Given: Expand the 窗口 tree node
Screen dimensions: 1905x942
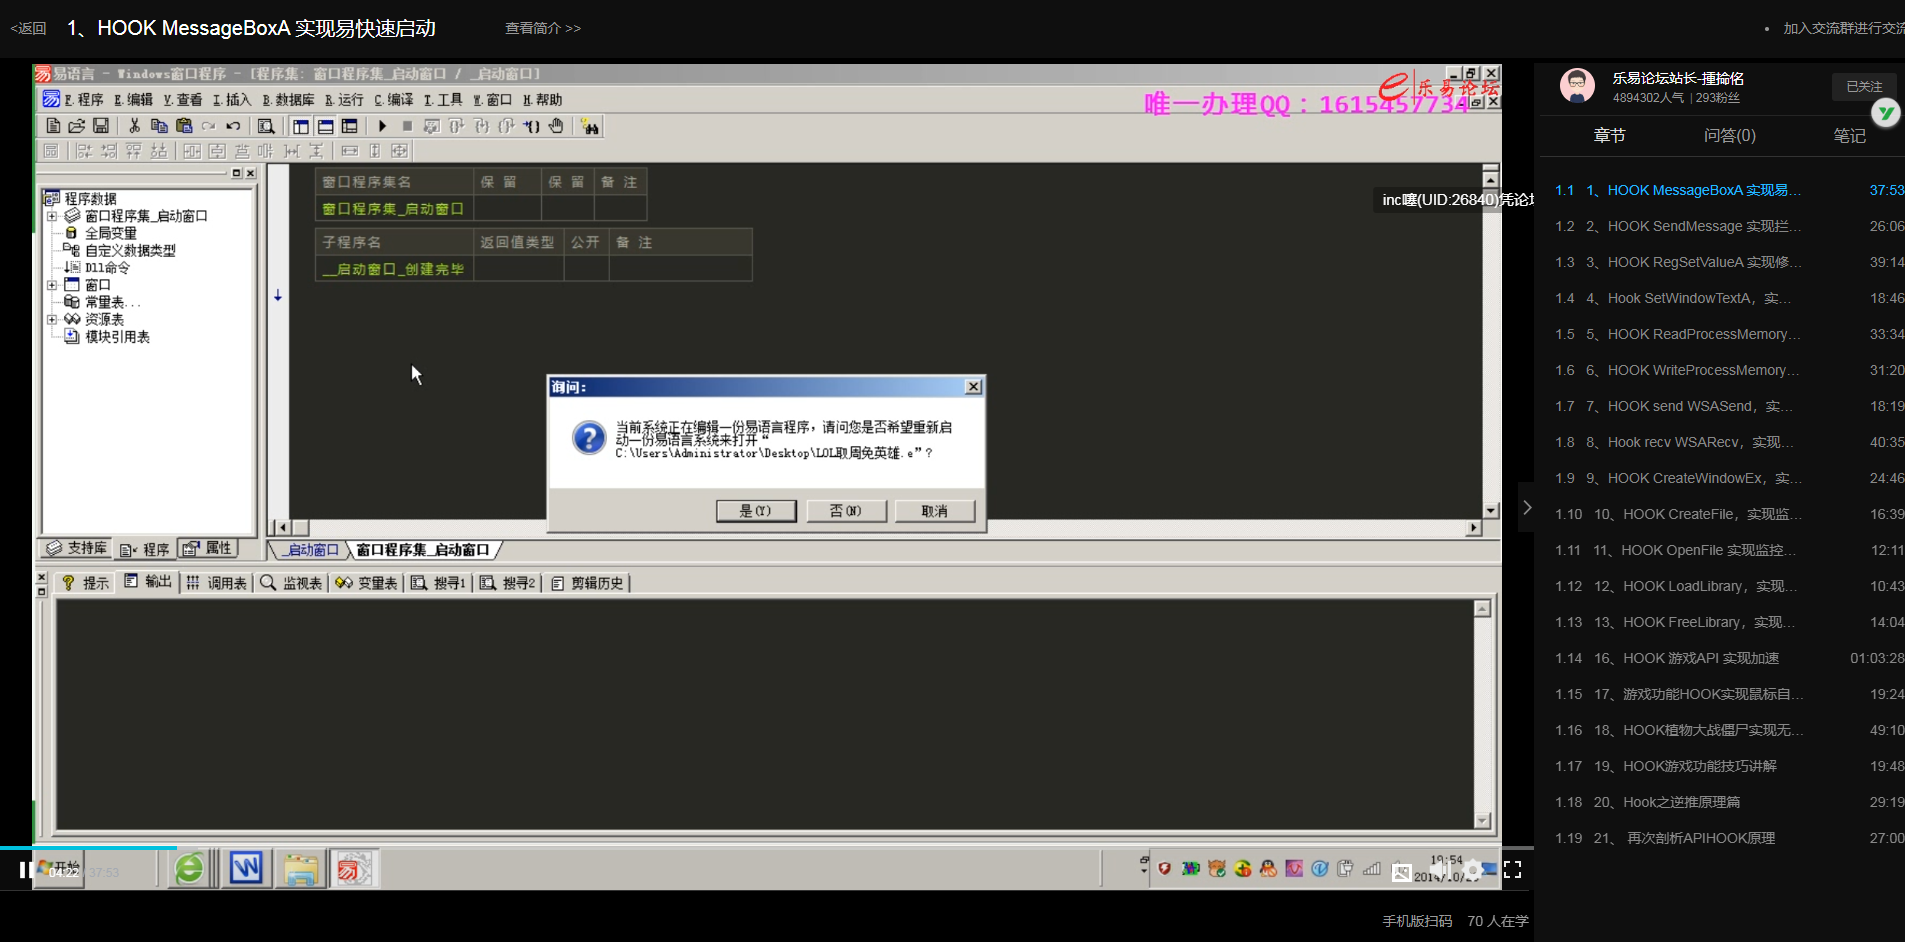Looking at the screenshot, I should (52, 285).
